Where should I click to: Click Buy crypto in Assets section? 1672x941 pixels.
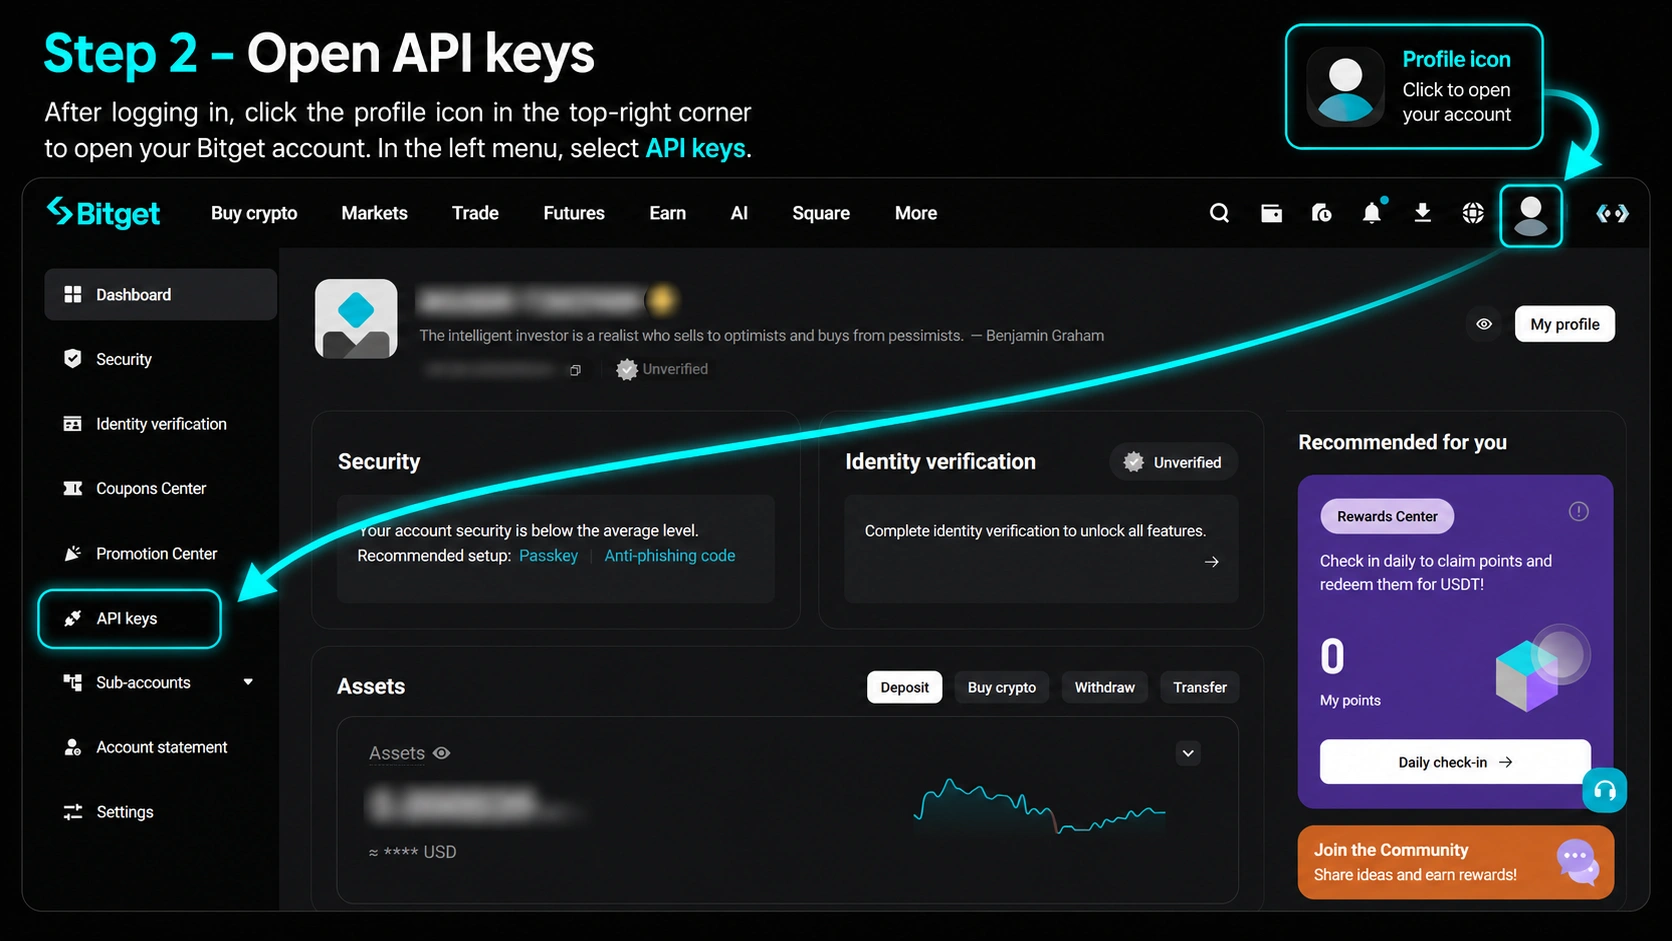coord(1001,687)
